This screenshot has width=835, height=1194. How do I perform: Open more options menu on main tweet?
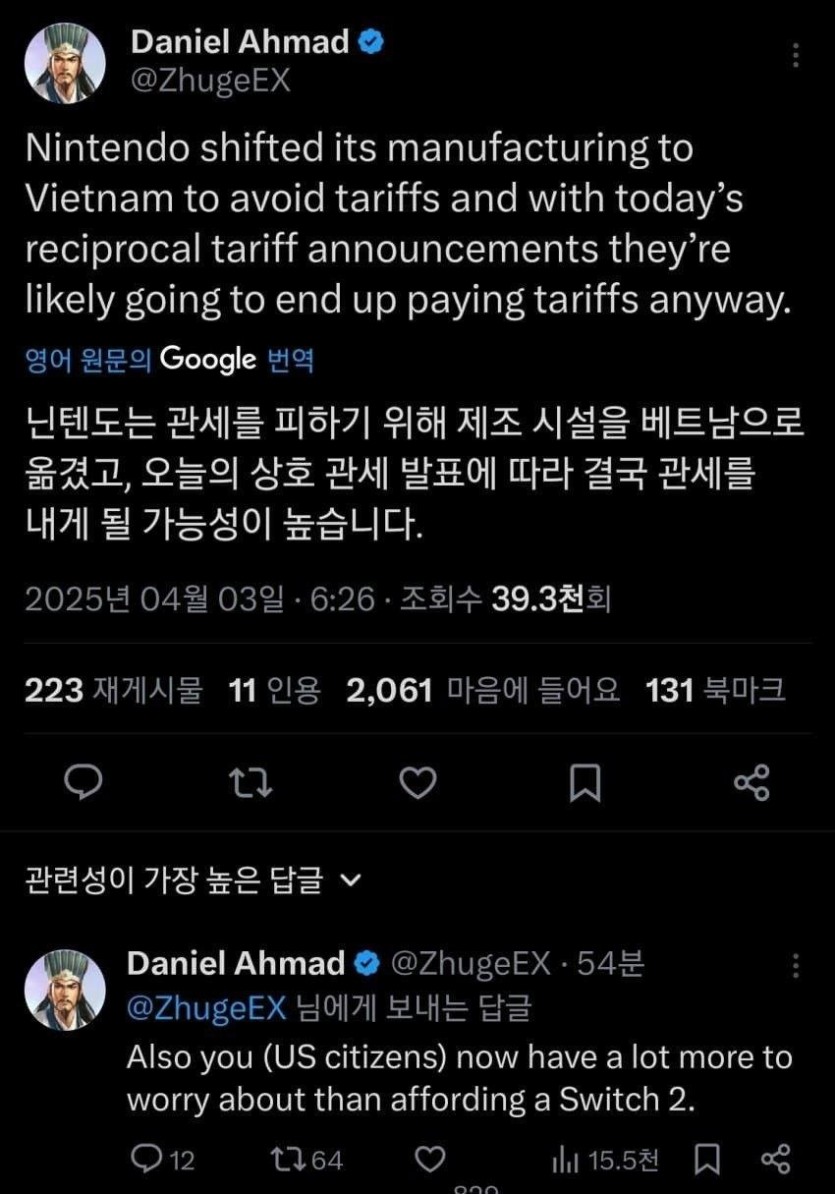(x=796, y=55)
